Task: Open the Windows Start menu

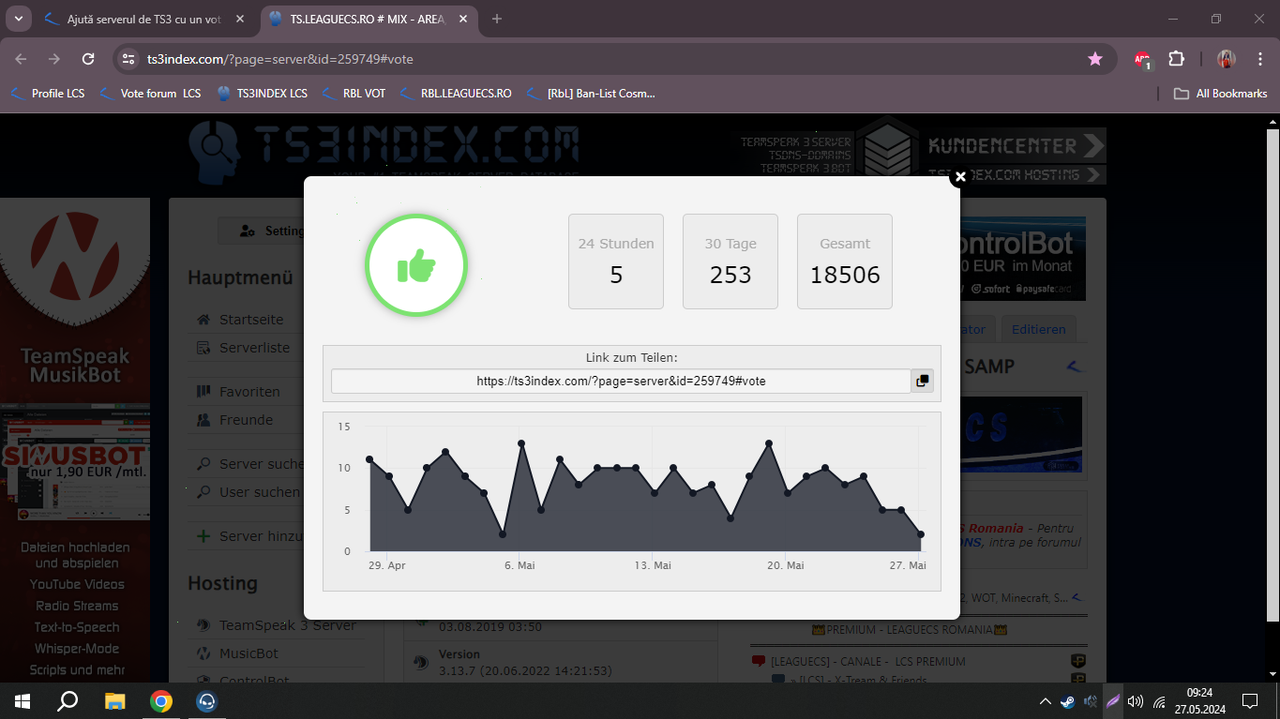Action: tap(22, 701)
